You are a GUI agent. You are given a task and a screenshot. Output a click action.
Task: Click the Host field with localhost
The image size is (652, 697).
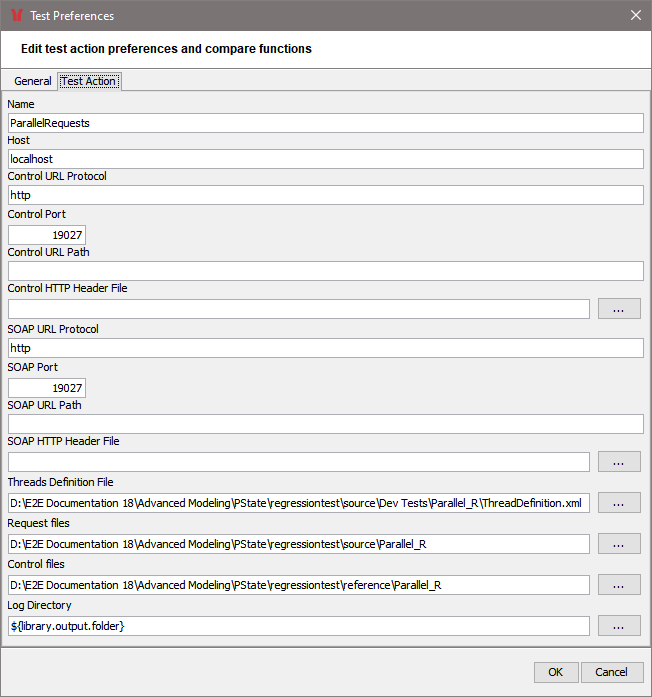(x=325, y=159)
